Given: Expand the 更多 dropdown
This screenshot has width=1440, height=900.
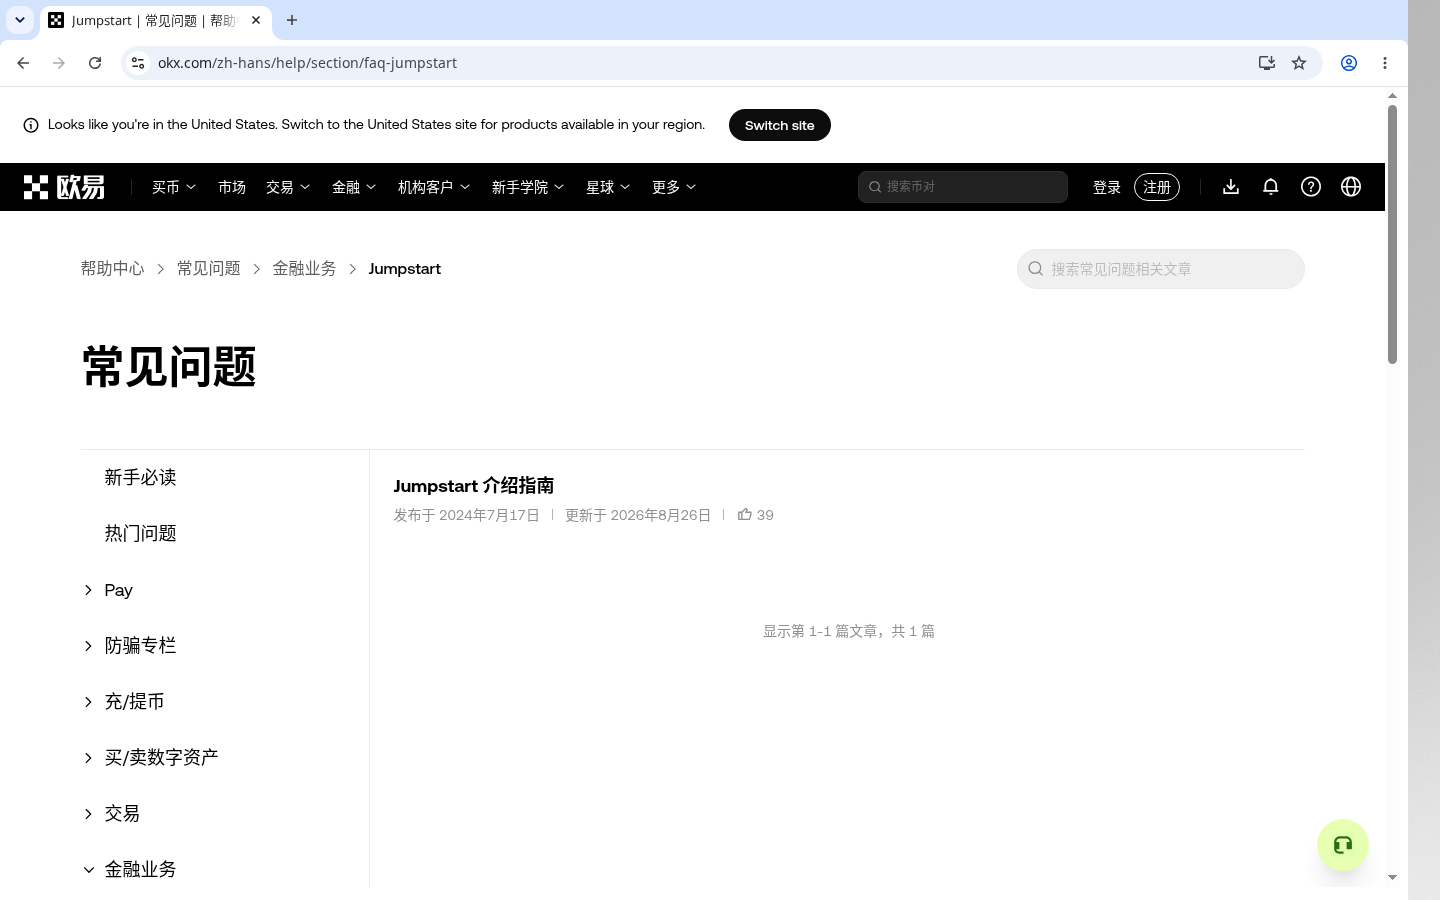Looking at the screenshot, I should point(674,187).
